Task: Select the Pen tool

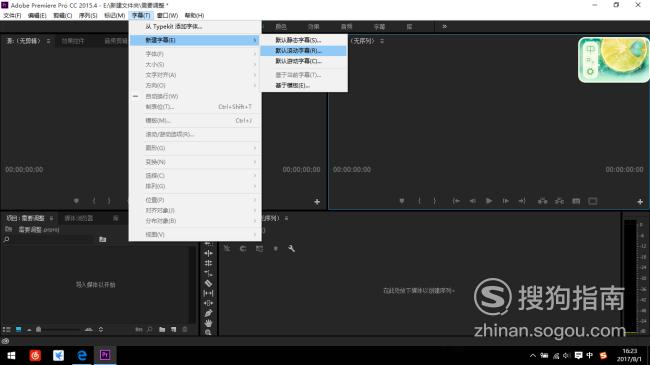Action: 208,313
